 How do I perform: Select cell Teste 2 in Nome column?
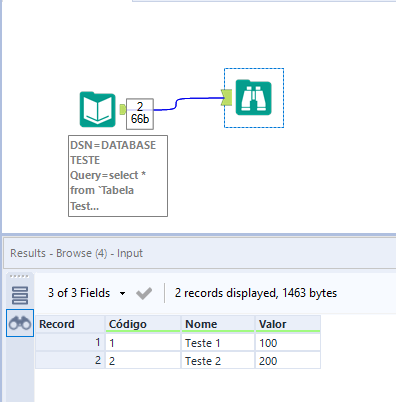218,360
